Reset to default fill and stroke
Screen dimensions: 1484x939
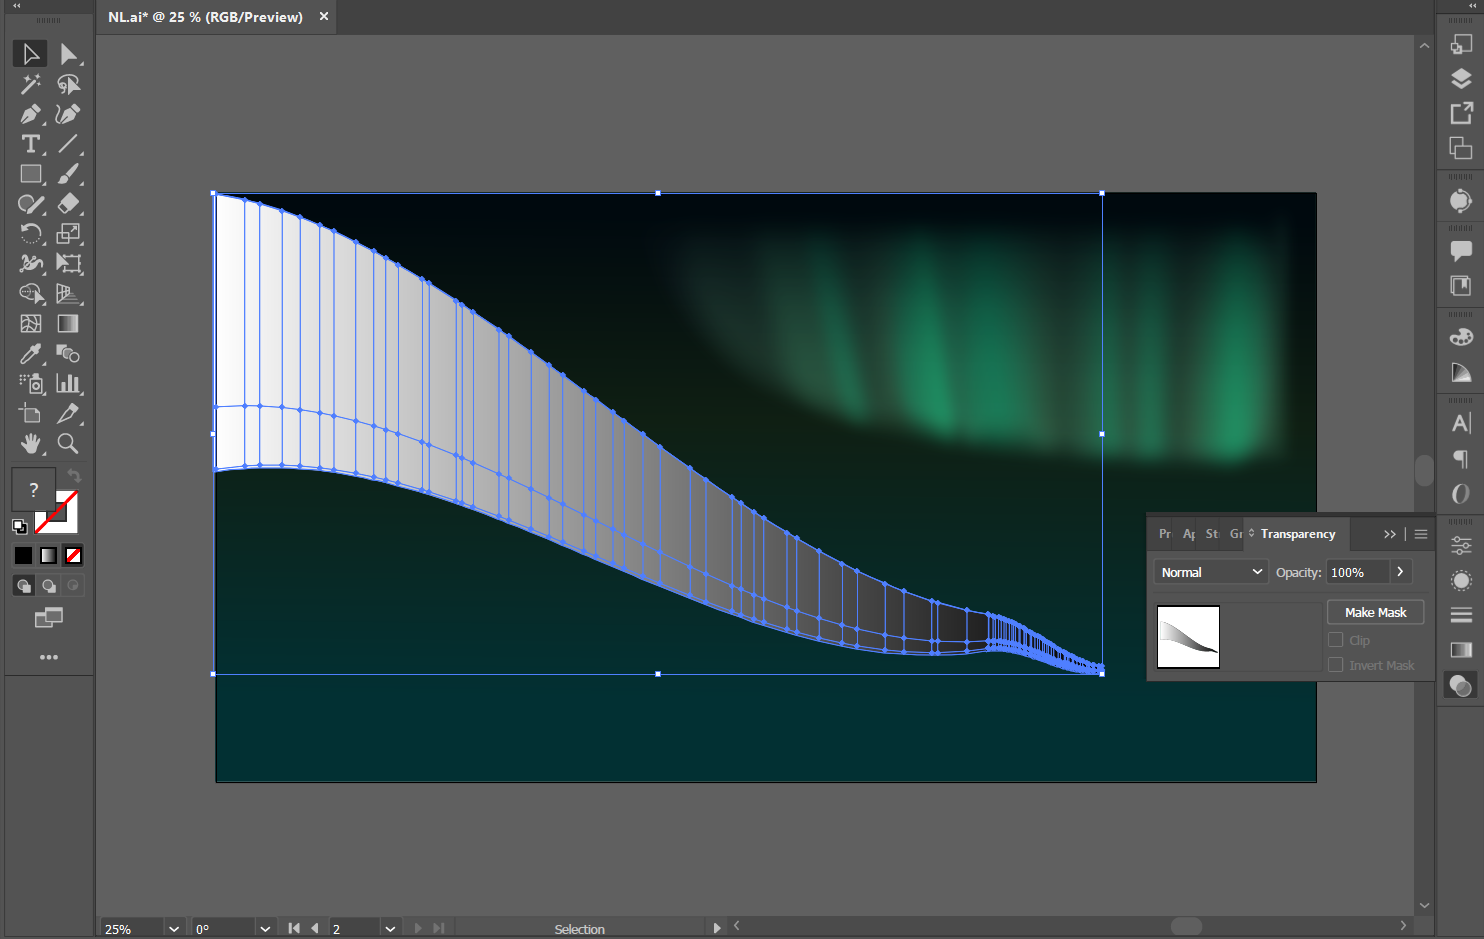pyautogui.click(x=19, y=526)
